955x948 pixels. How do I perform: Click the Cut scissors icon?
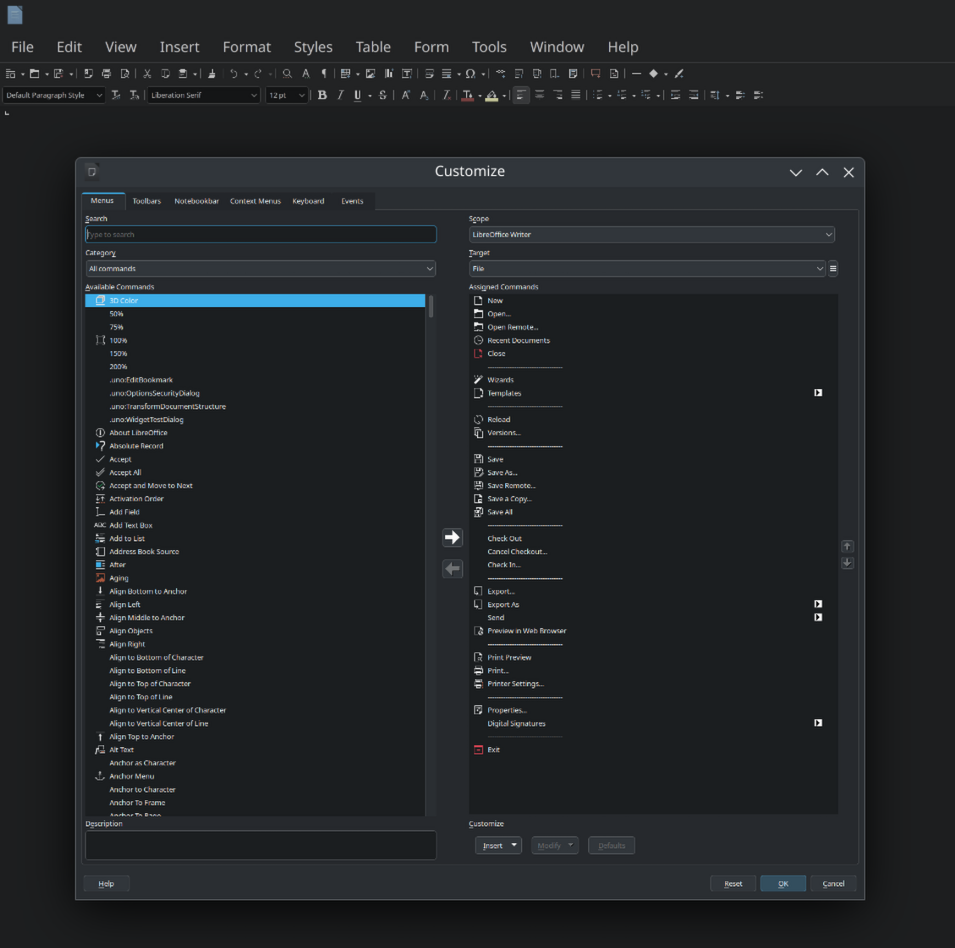147,73
